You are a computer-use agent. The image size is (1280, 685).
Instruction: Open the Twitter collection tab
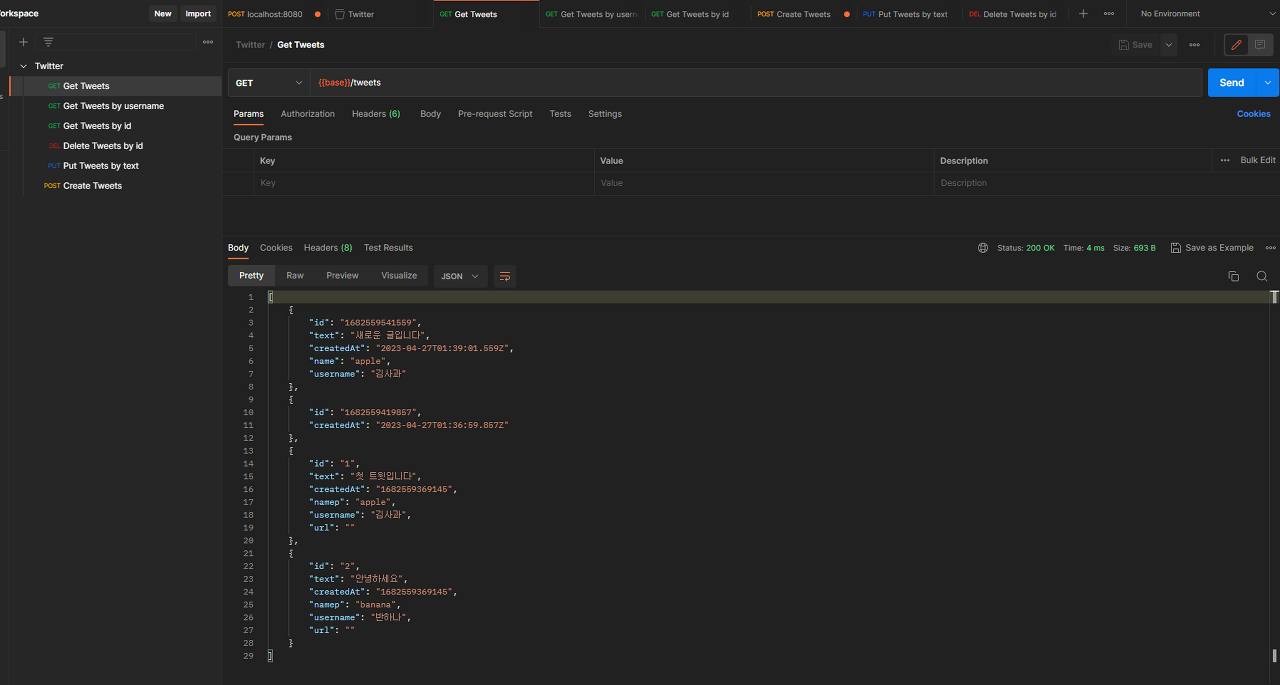(x=380, y=14)
